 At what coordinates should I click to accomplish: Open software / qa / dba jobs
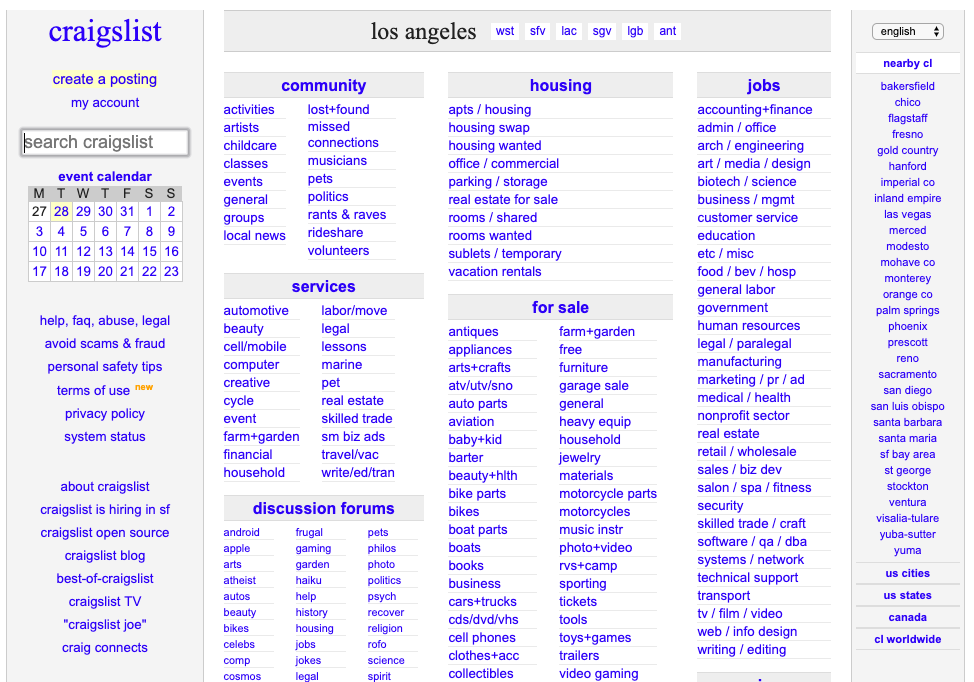[752, 541]
